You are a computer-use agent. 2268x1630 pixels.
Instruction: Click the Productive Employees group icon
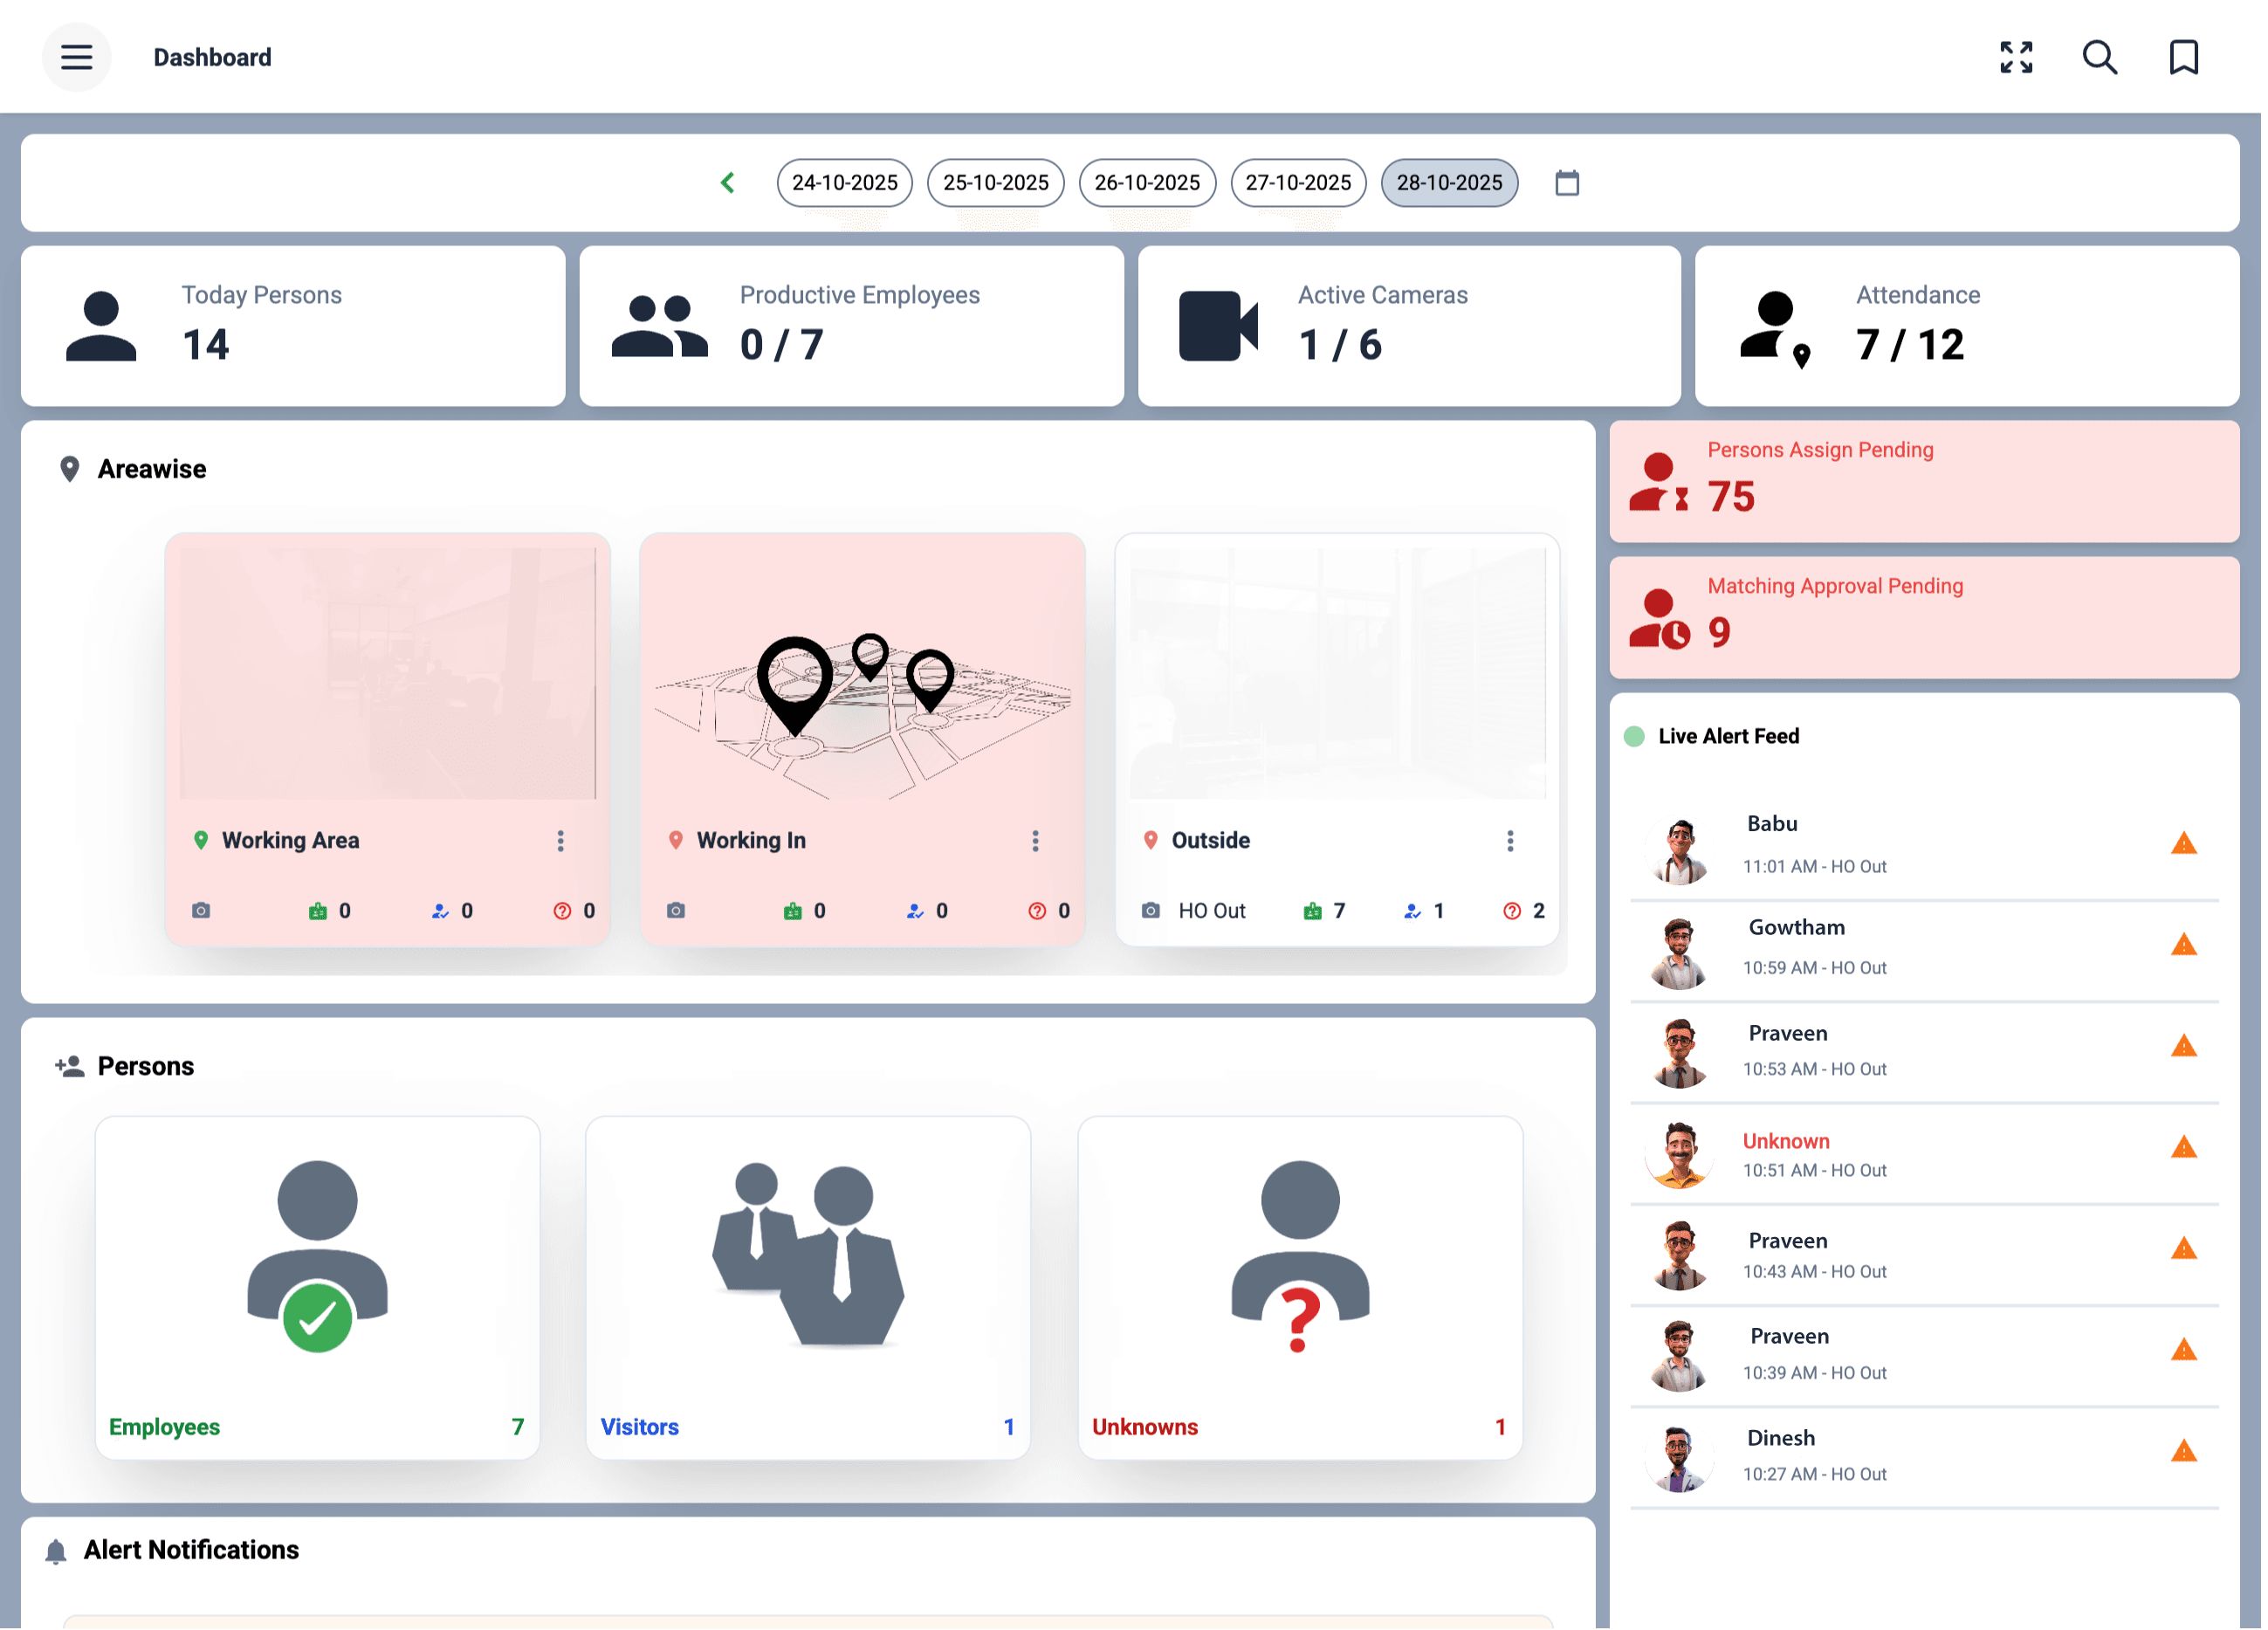point(661,327)
